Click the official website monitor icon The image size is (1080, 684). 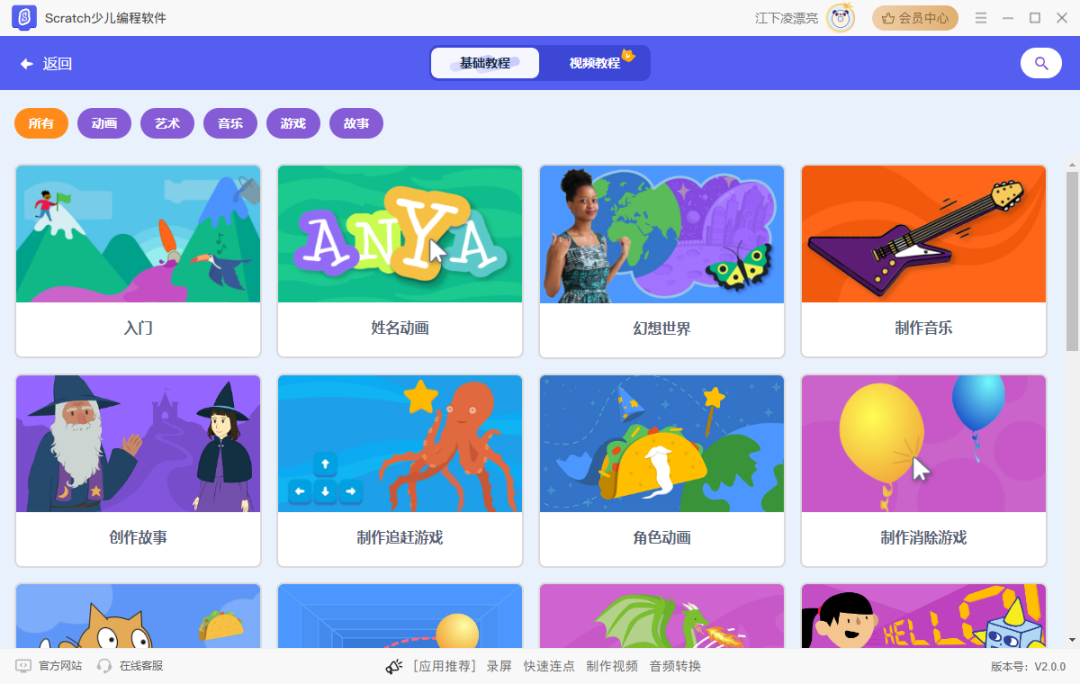[23, 665]
